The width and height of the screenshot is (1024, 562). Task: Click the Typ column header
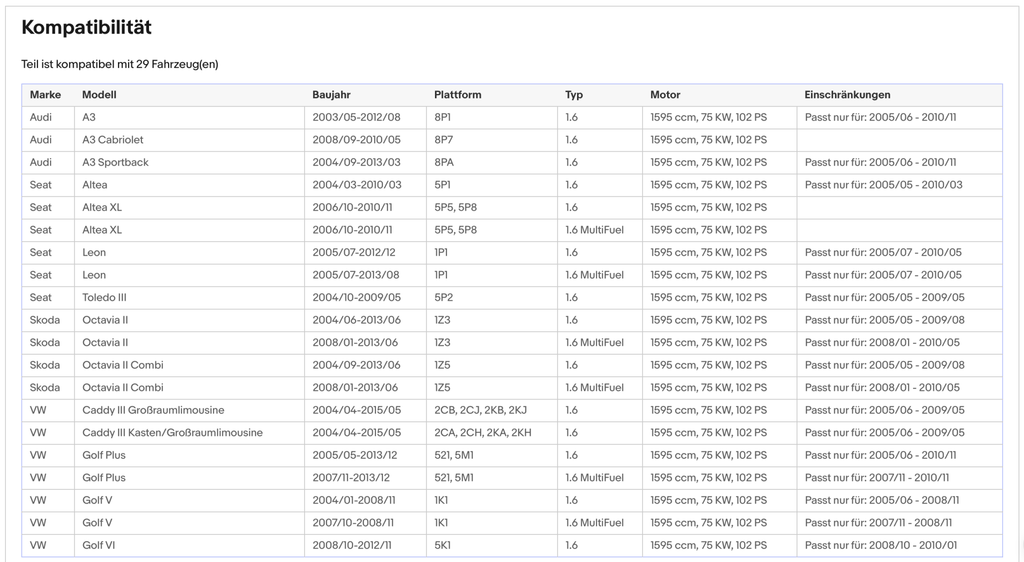coord(574,95)
